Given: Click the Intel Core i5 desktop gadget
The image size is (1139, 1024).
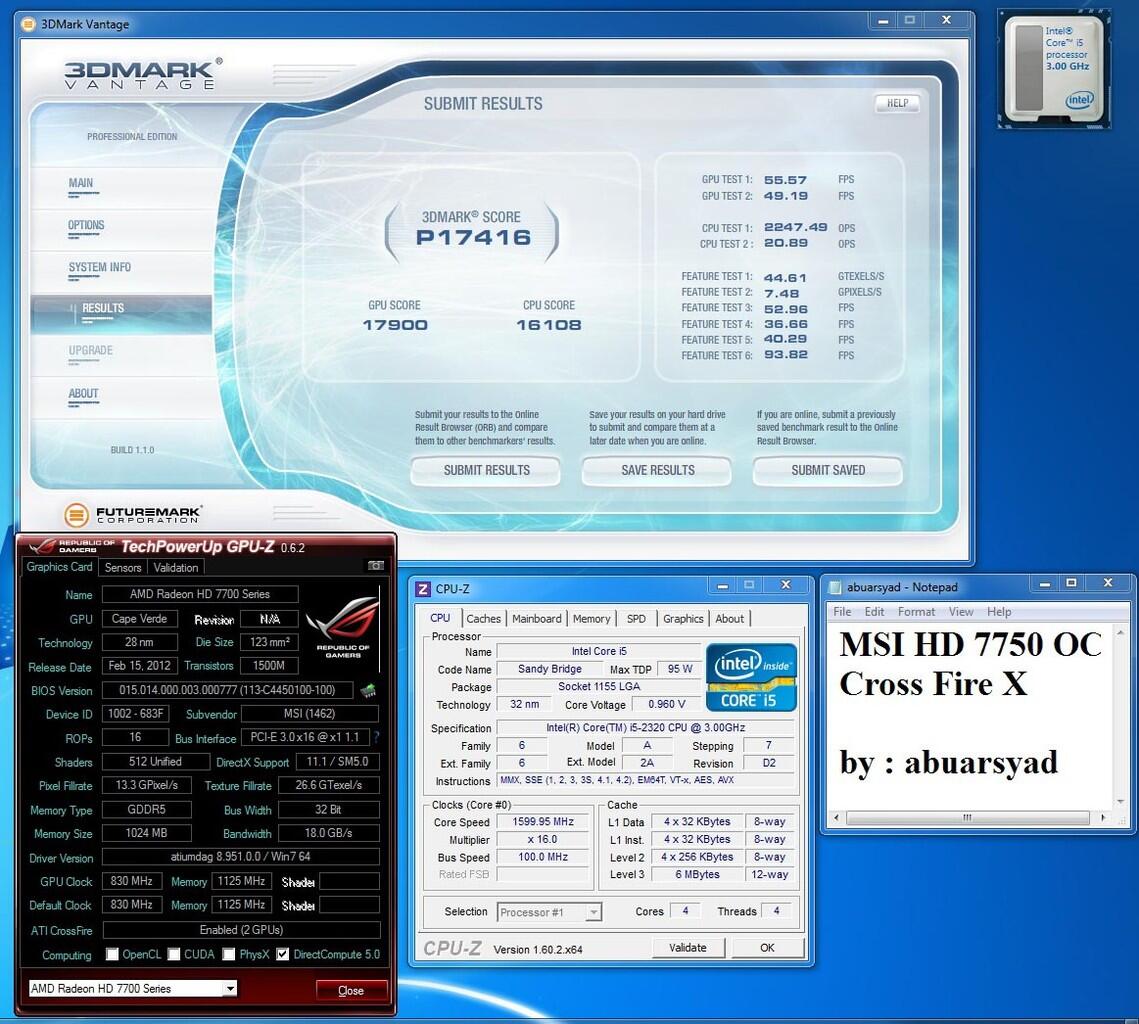Looking at the screenshot, I should pos(1054,70).
